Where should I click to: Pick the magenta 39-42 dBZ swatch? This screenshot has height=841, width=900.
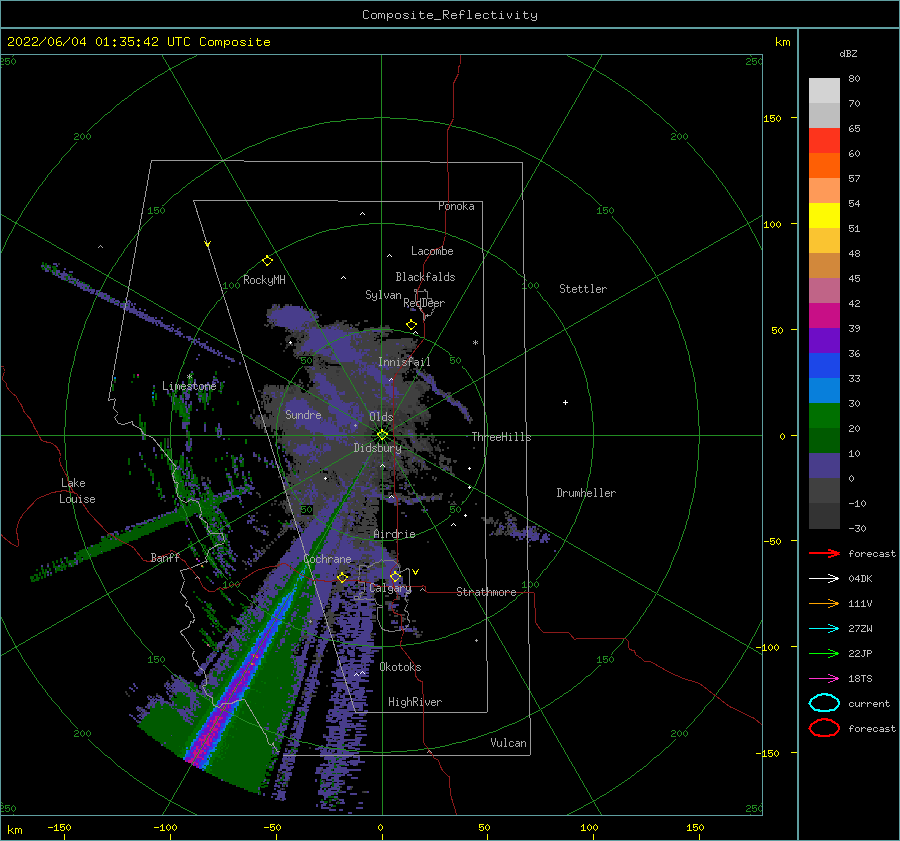pyautogui.click(x=824, y=316)
